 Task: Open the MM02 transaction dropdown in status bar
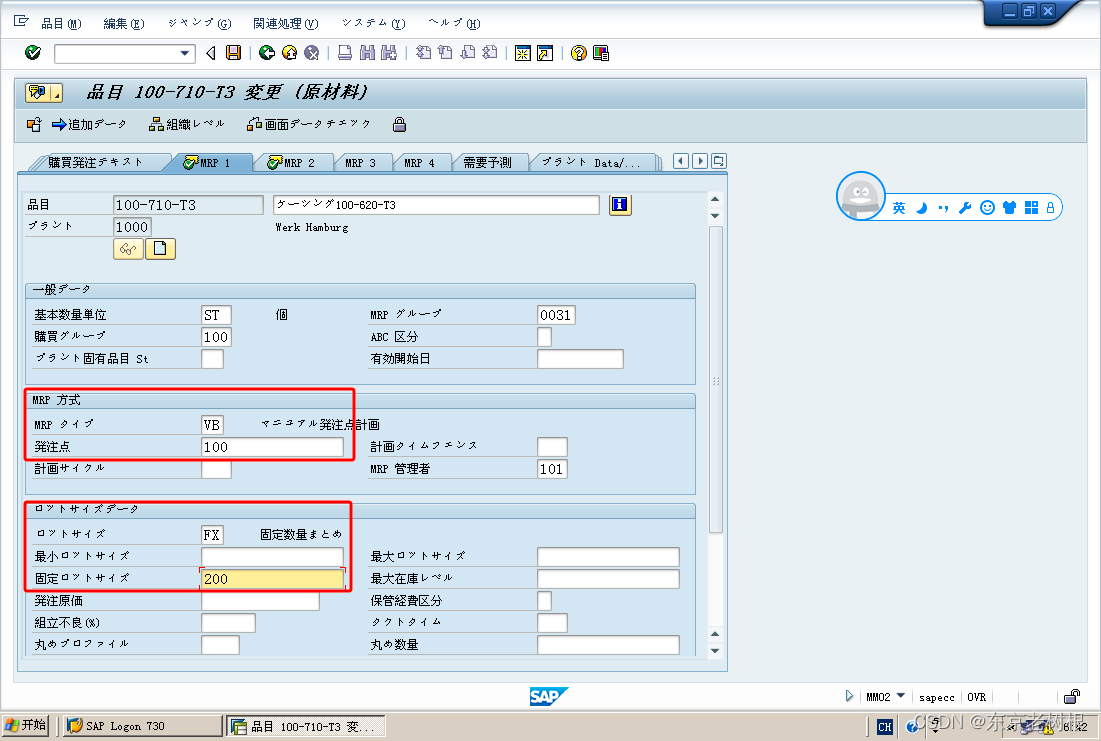click(899, 697)
